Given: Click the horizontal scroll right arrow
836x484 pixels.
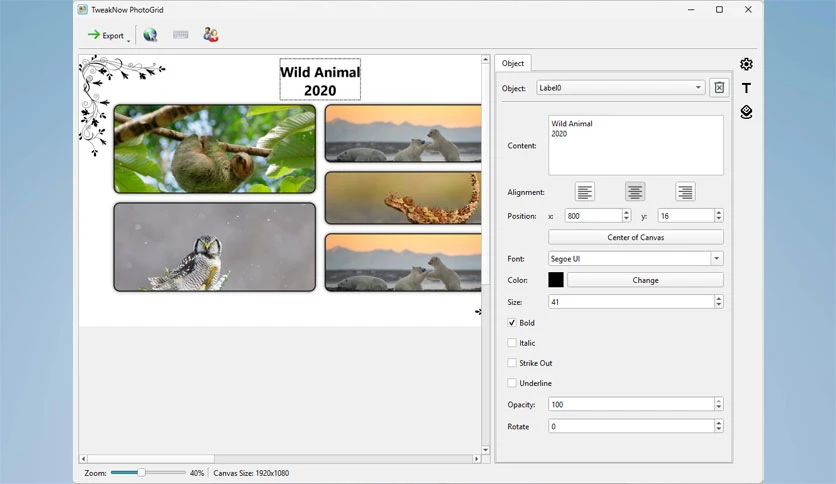Looking at the screenshot, I should coord(477,458).
